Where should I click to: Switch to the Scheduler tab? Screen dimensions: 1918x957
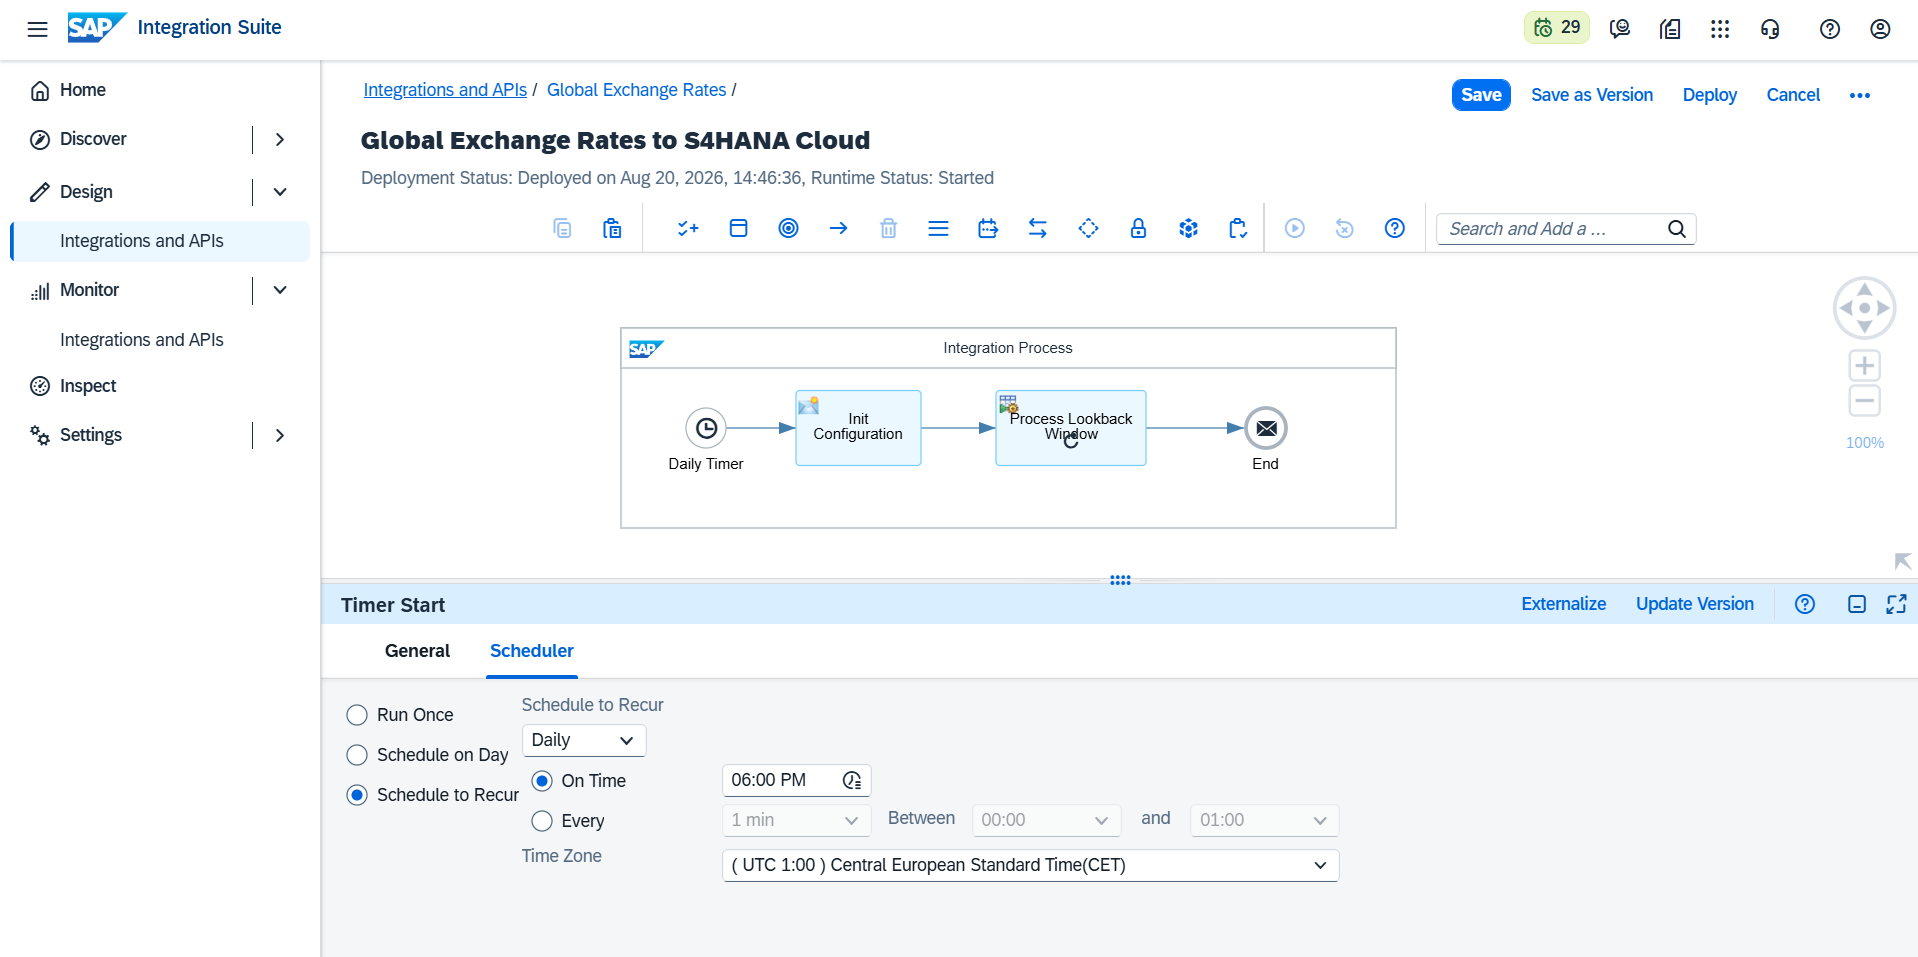click(x=532, y=651)
